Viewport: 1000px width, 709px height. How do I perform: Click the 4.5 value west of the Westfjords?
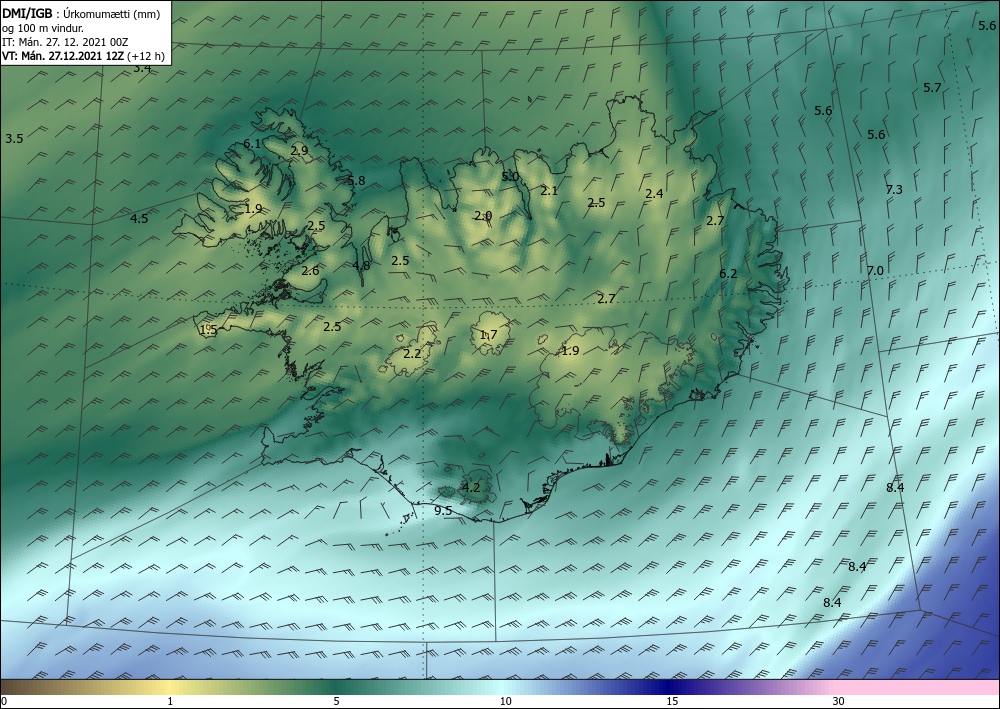click(x=139, y=219)
